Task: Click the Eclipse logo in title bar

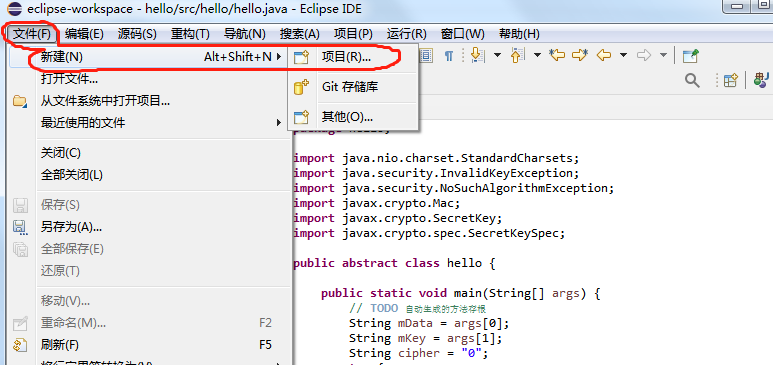Action: (x=15, y=9)
